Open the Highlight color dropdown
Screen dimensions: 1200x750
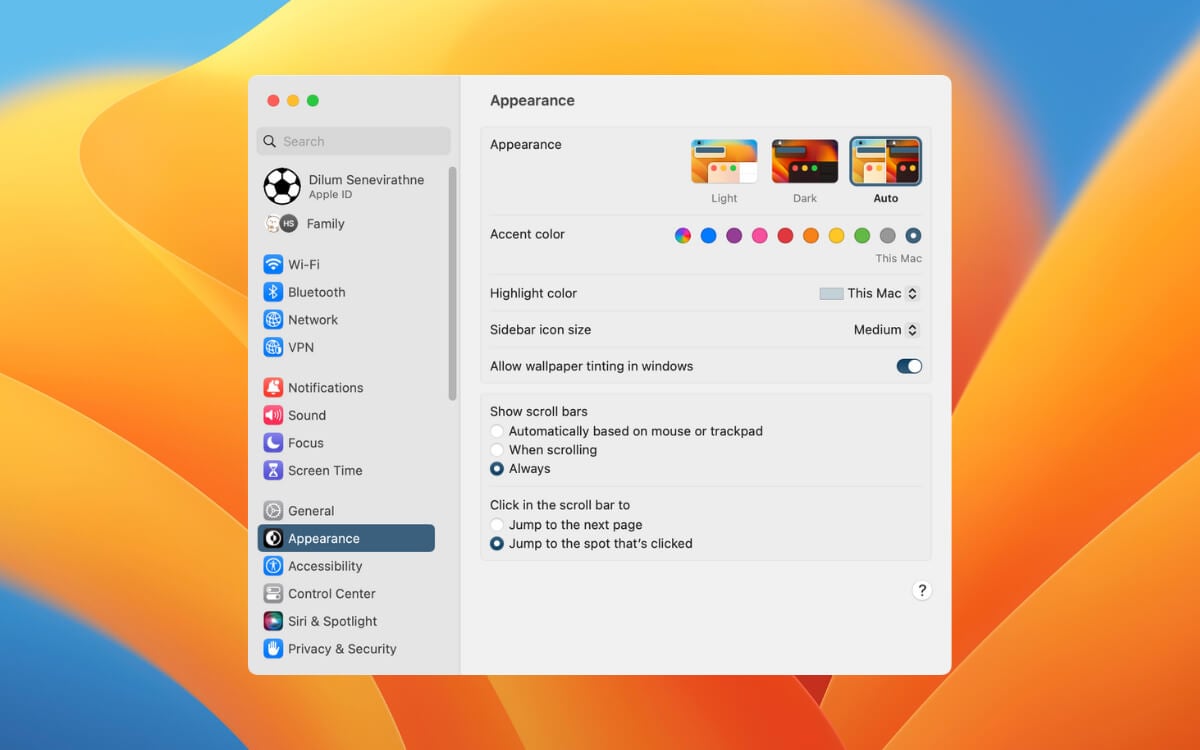(x=869, y=293)
